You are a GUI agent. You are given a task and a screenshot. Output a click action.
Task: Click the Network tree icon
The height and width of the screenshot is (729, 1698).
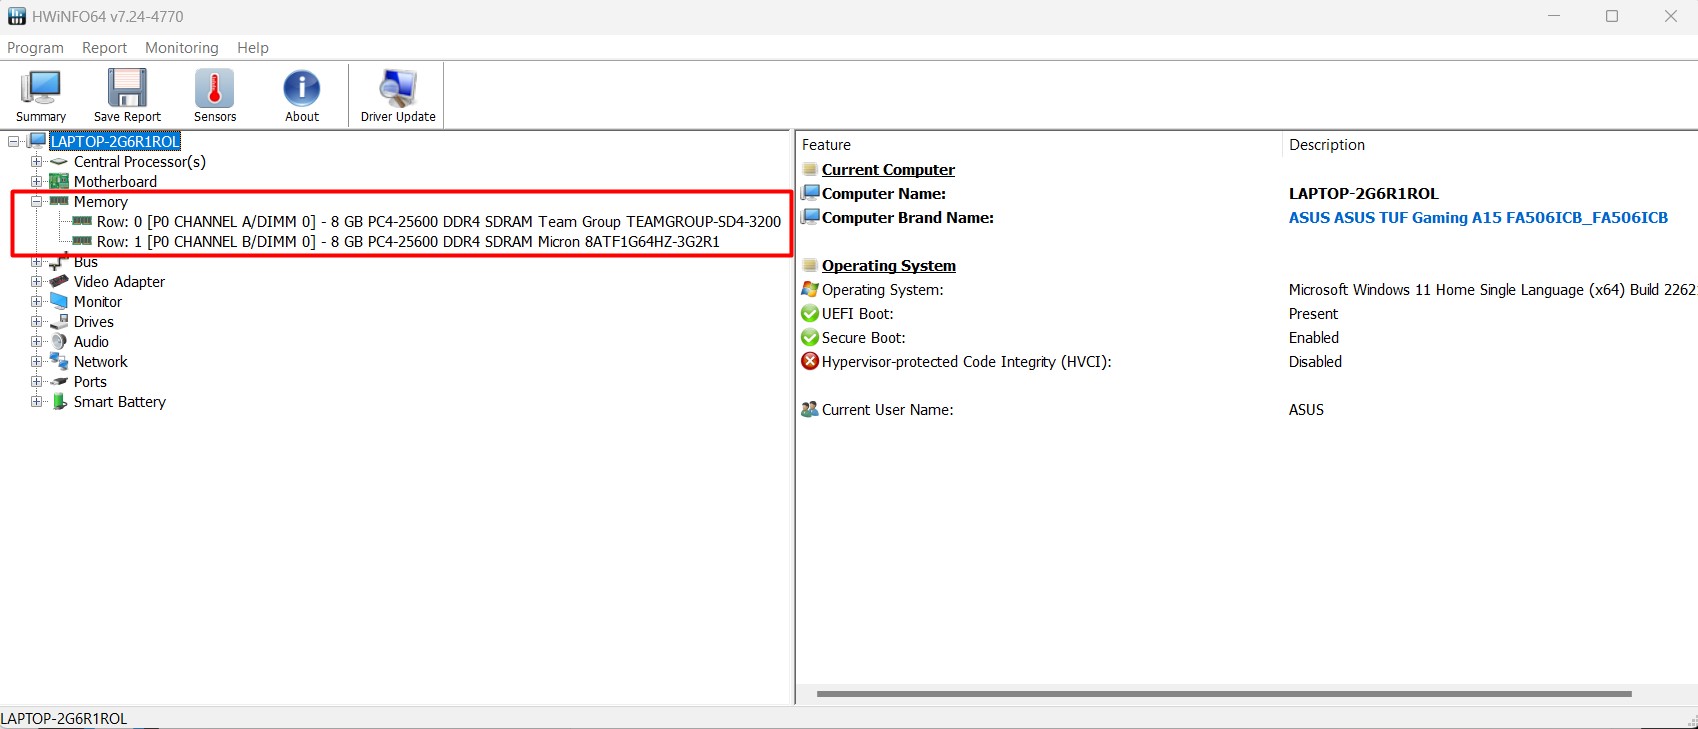[x=59, y=361]
